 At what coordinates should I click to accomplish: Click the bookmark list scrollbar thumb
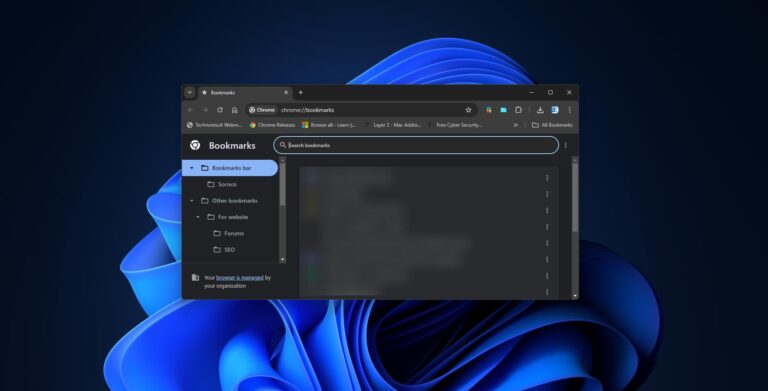575,197
